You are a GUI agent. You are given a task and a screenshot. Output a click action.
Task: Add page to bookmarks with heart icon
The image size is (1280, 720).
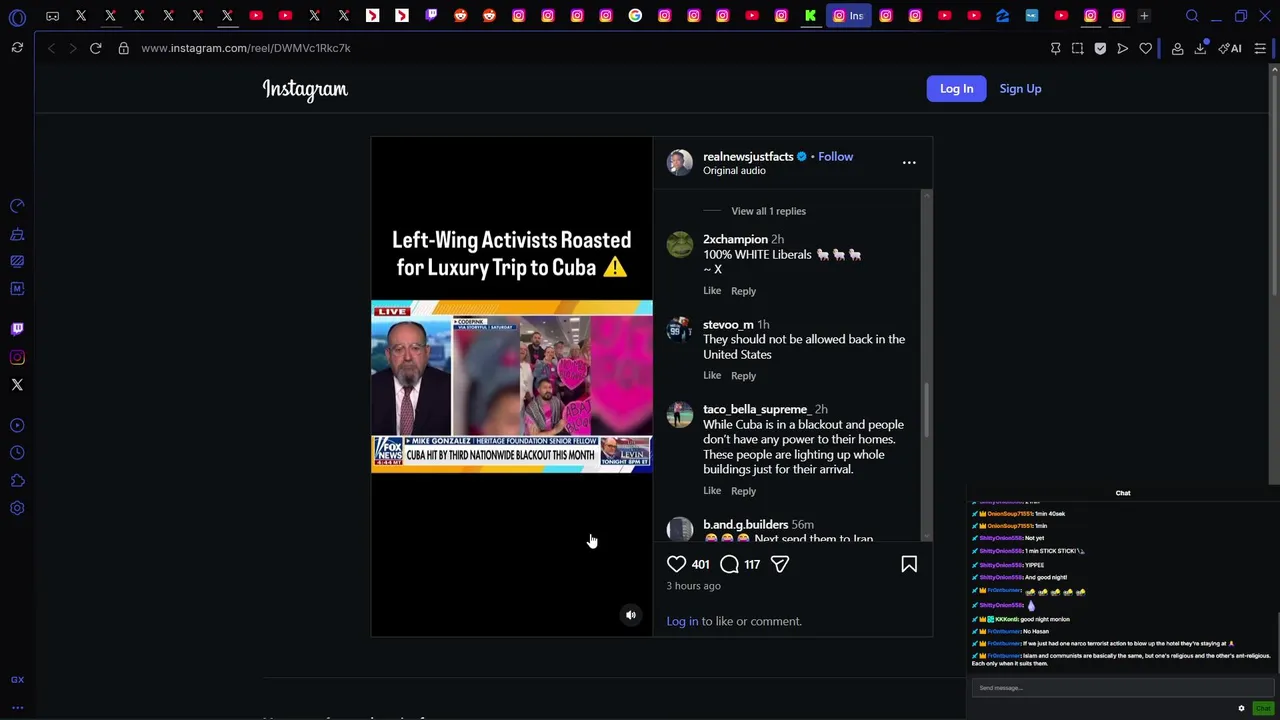point(1145,48)
